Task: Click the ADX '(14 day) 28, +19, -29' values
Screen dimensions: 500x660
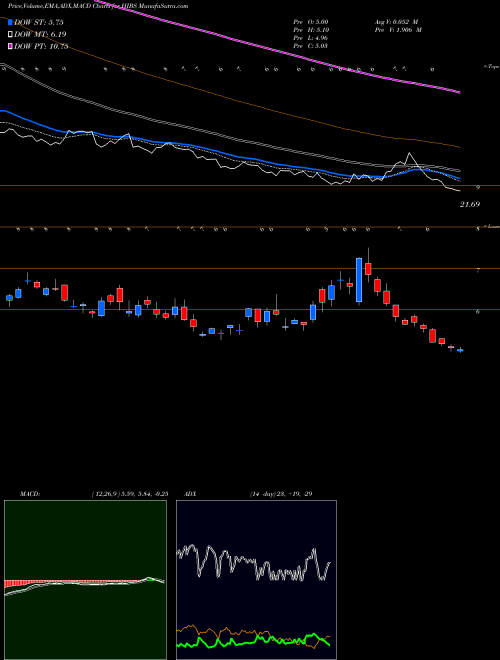Action: click(280, 494)
